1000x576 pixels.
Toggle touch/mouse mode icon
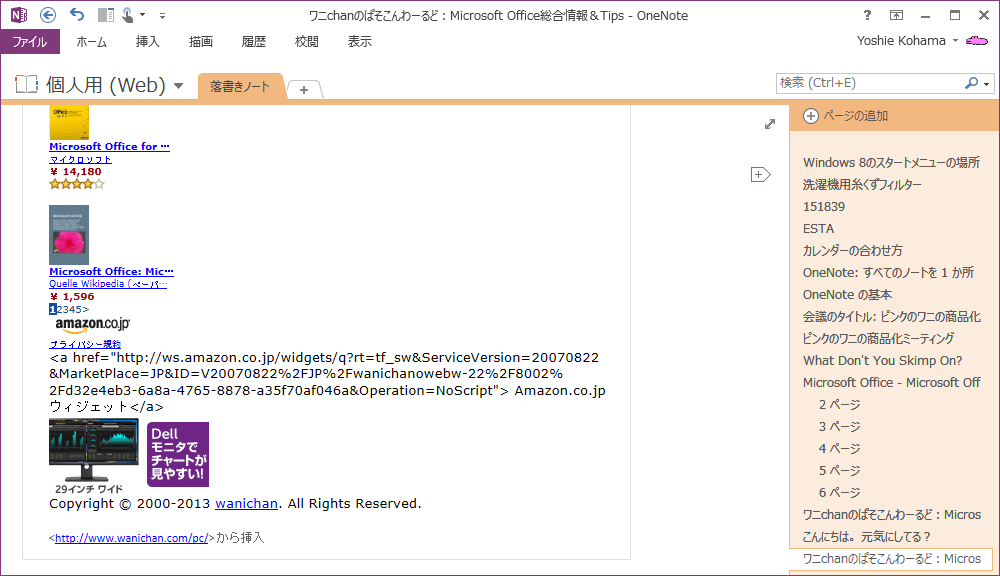click(128, 15)
